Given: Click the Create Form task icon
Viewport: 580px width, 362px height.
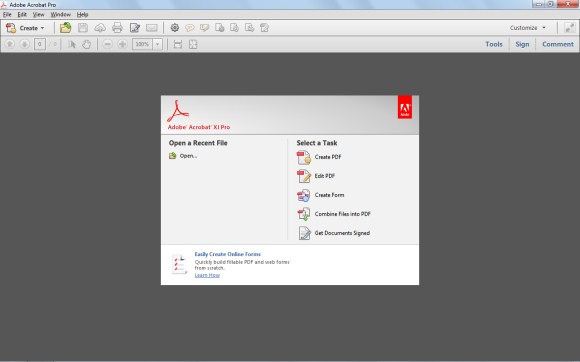Looking at the screenshot, I should click(x=304, y=195).
